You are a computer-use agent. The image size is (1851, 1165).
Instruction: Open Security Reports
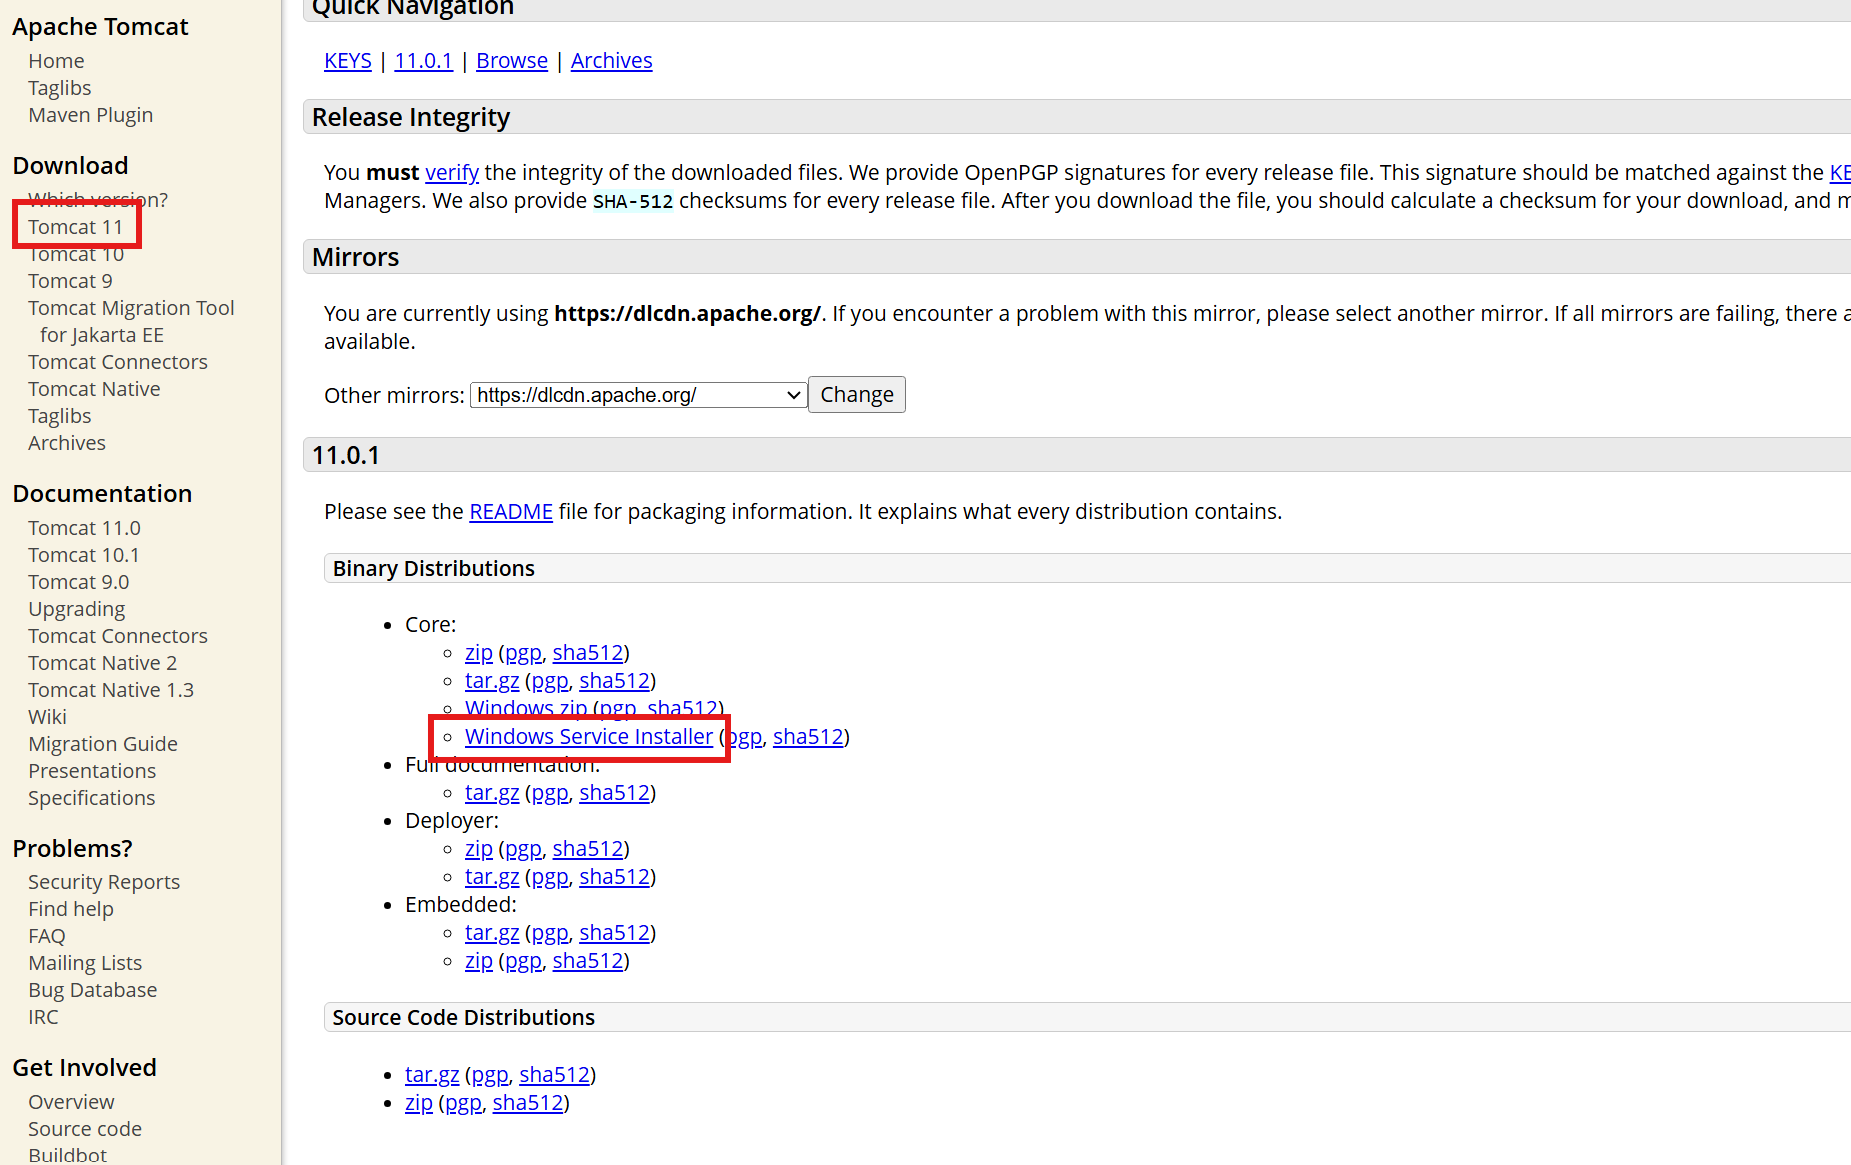(103, 882)
